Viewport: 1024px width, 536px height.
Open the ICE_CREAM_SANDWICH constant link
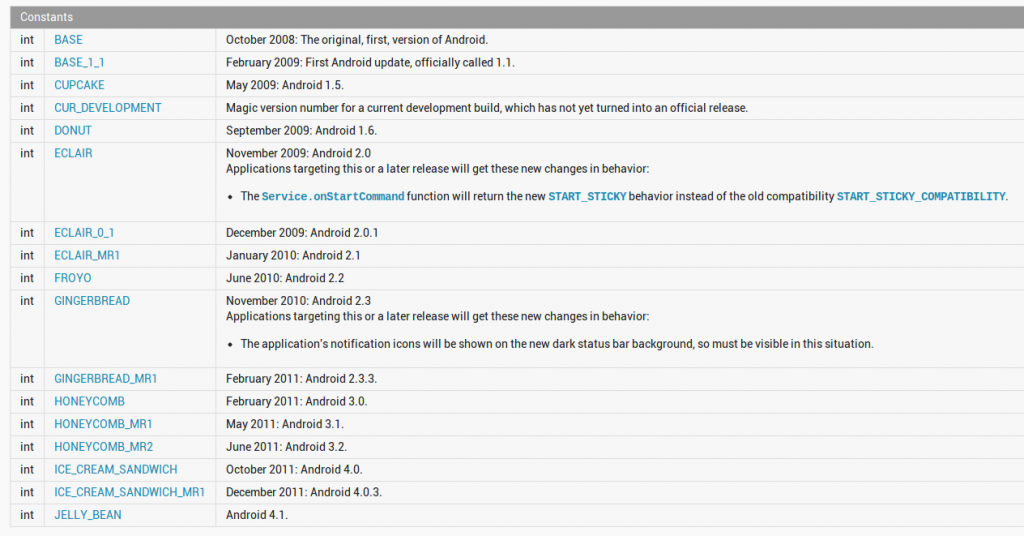(x=116, y=469)
